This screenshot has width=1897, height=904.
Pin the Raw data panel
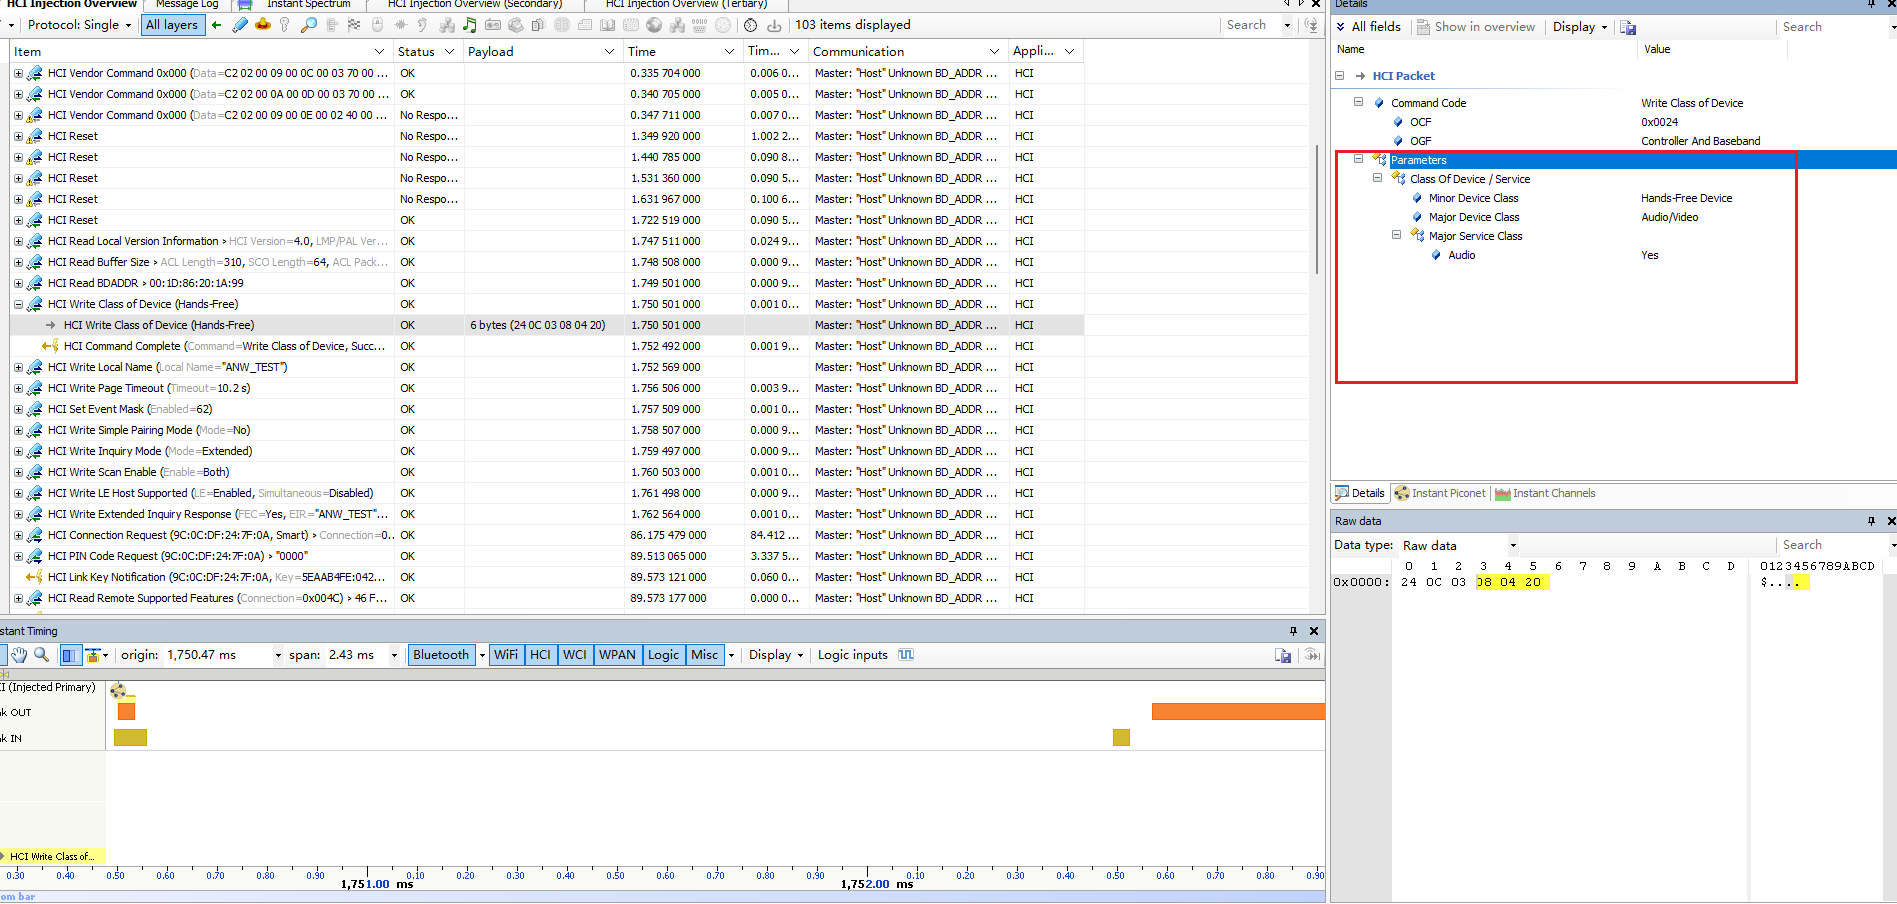tap(1871, 521)
